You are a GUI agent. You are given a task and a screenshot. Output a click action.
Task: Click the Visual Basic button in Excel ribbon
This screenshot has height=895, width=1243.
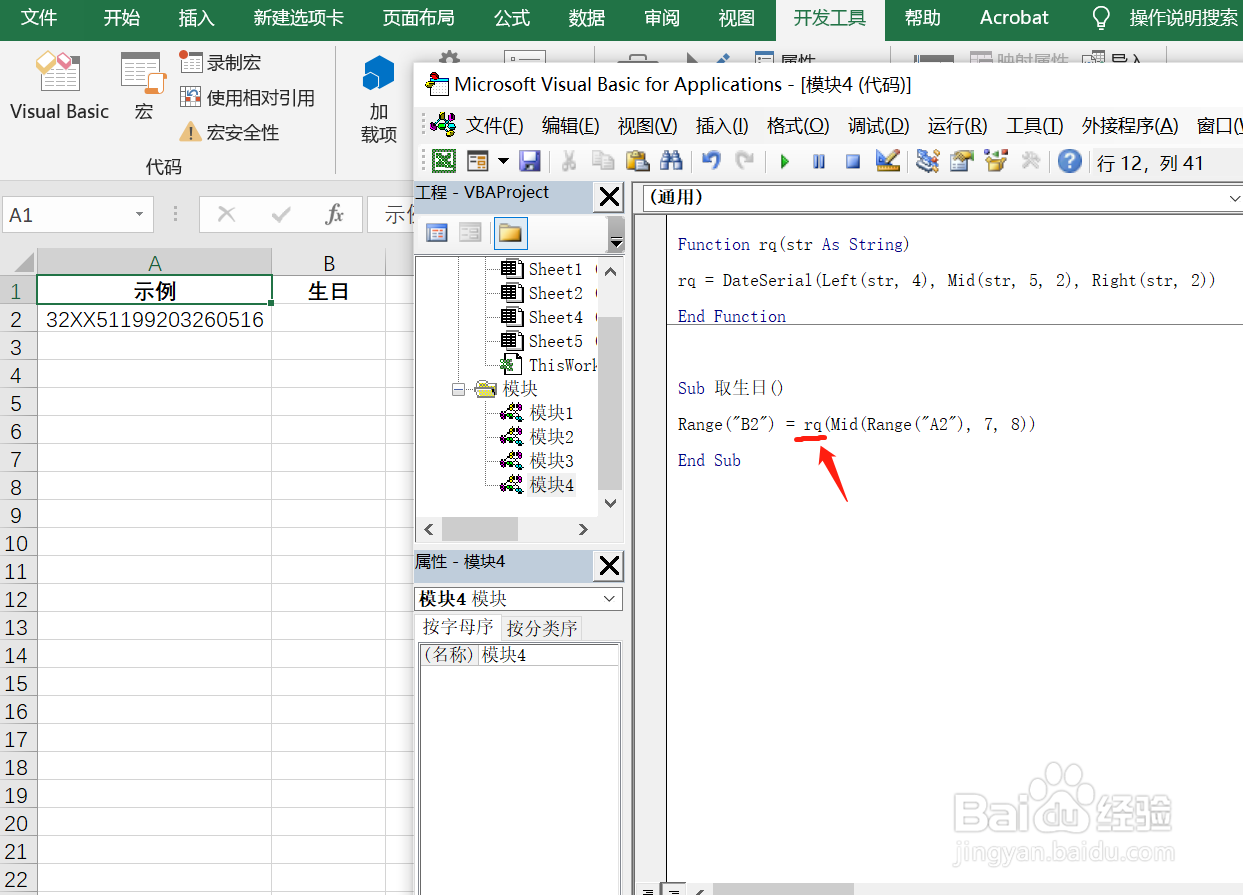coord(59,88)
